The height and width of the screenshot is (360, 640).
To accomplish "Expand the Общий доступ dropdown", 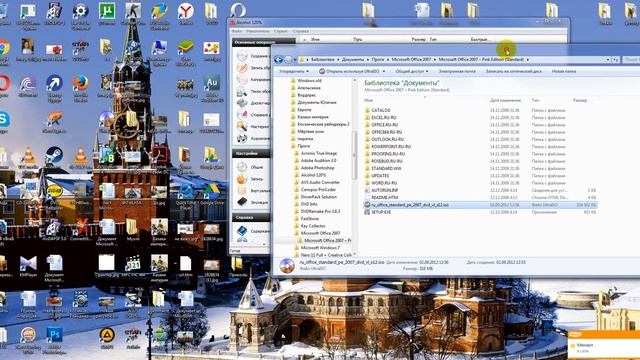I will tap(412, 71).
